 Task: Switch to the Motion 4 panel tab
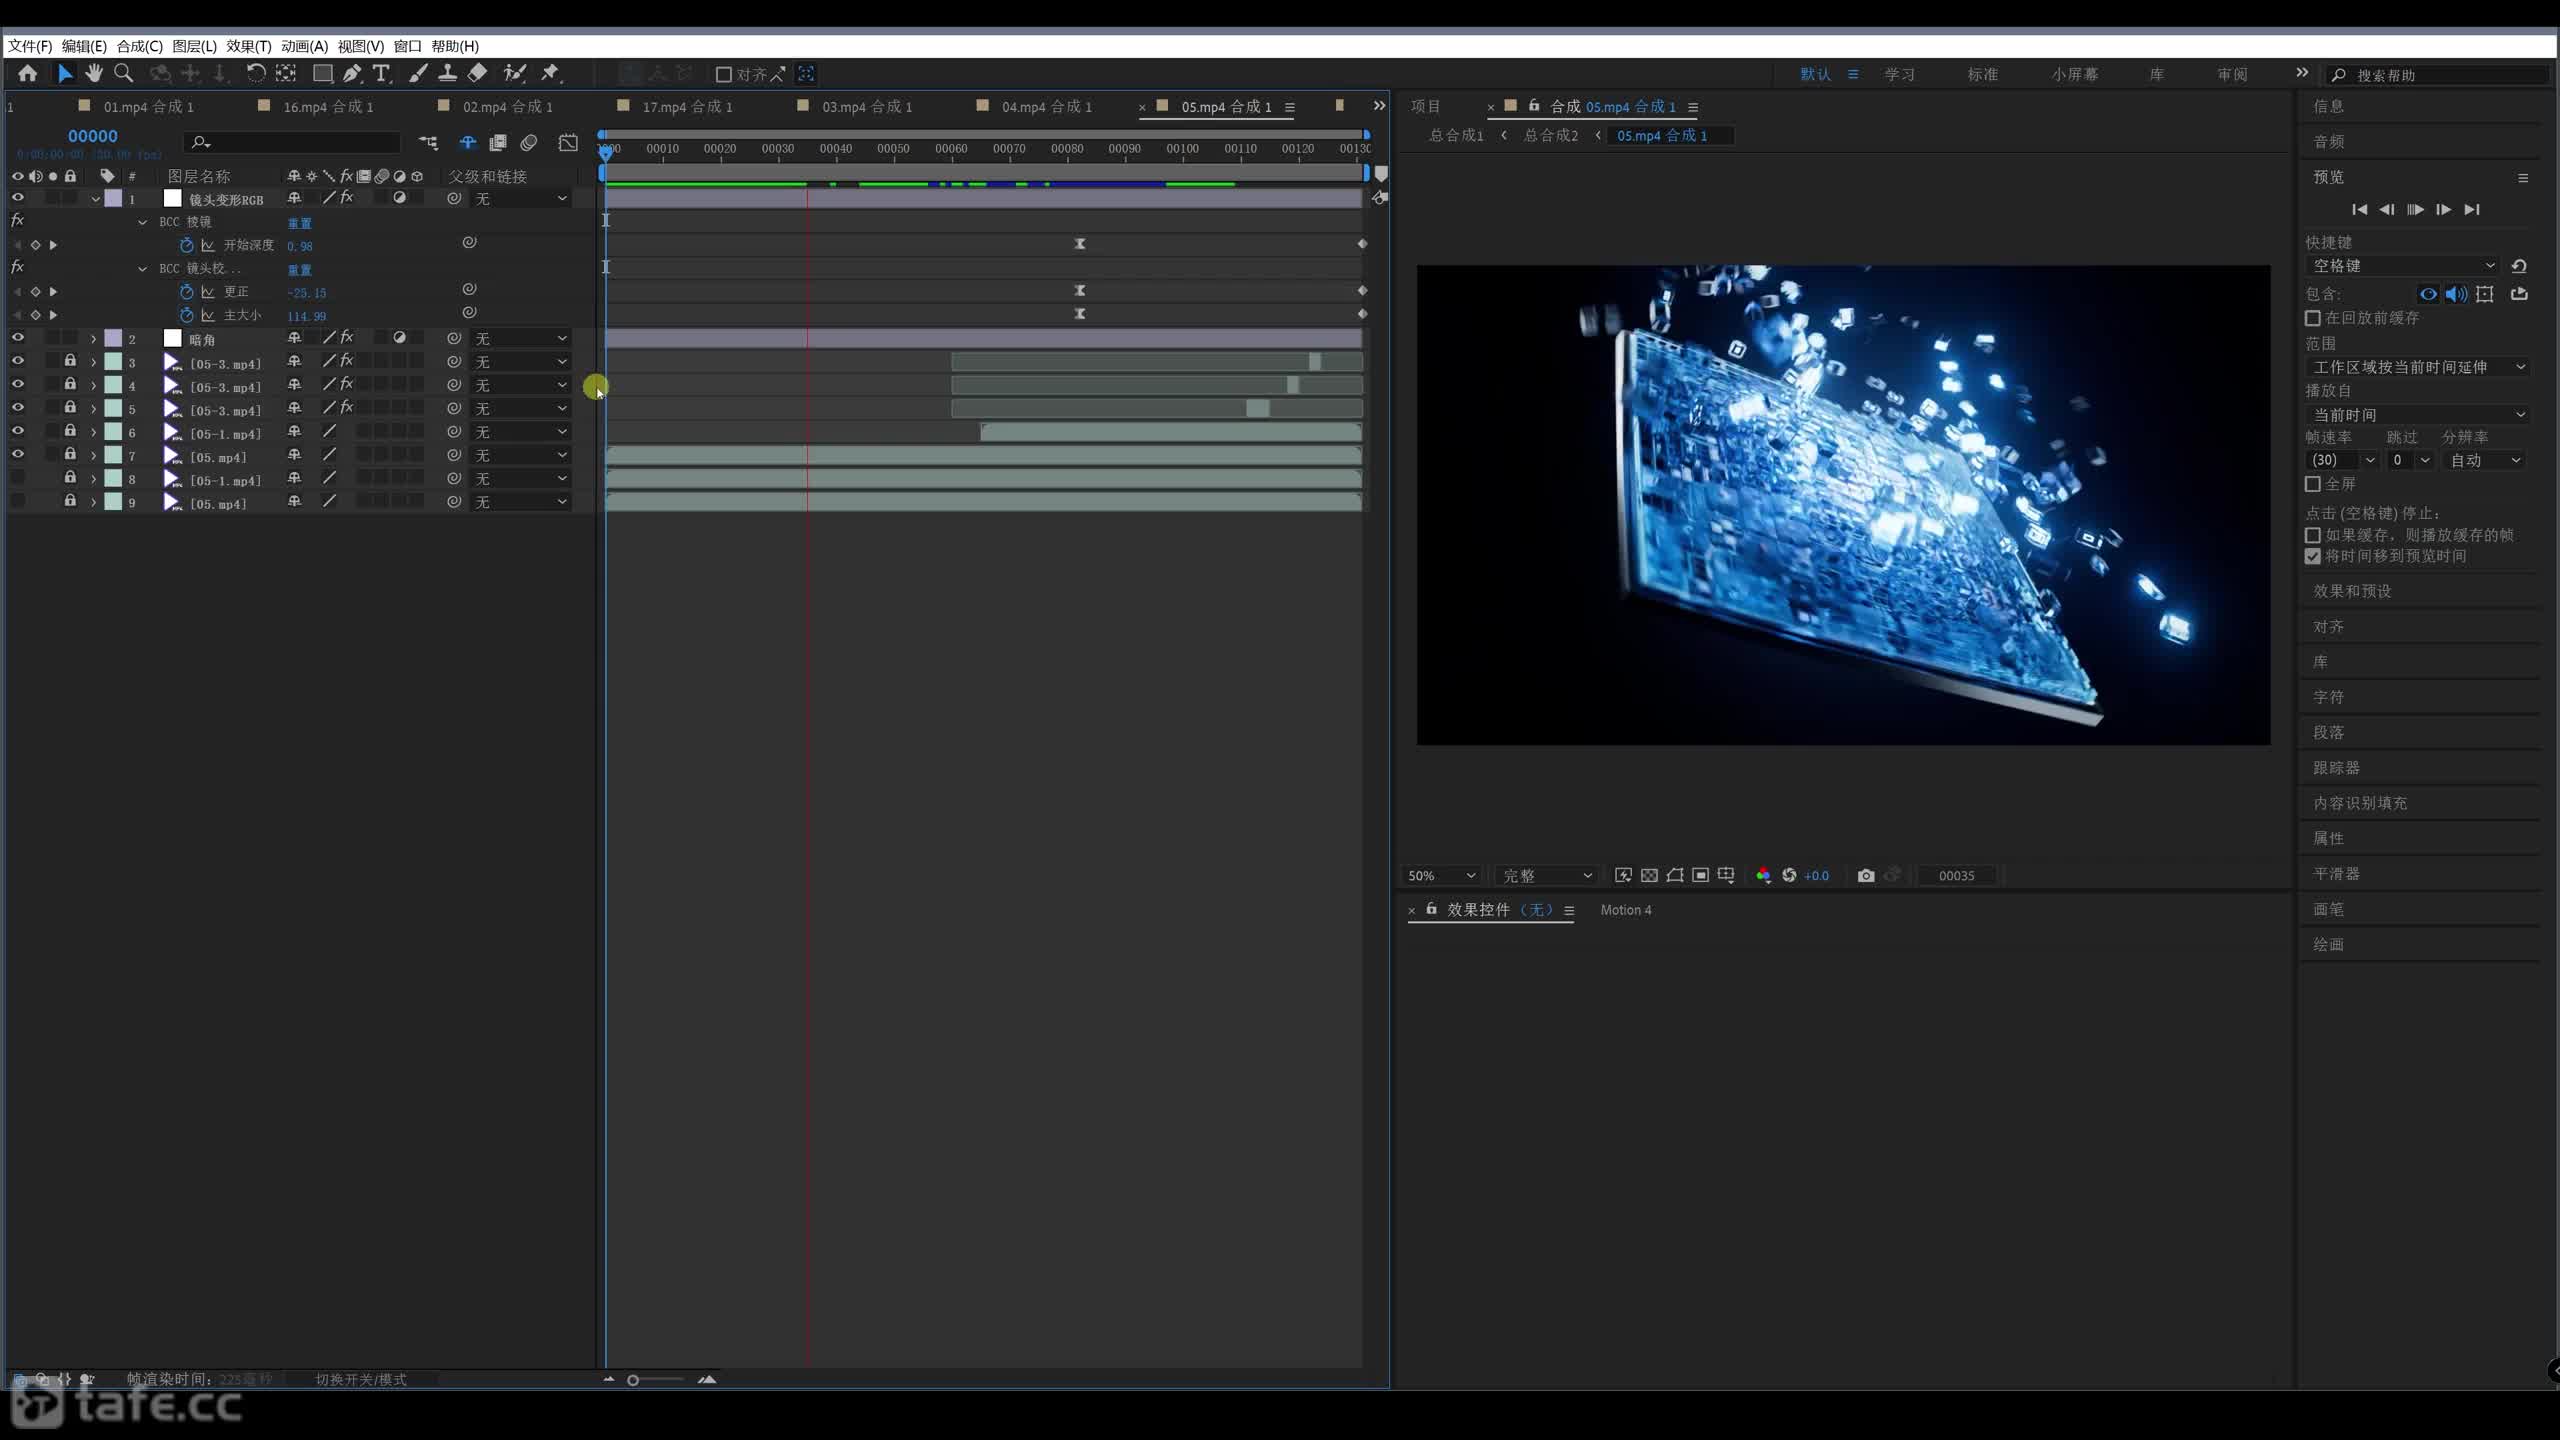[1625, 910]
